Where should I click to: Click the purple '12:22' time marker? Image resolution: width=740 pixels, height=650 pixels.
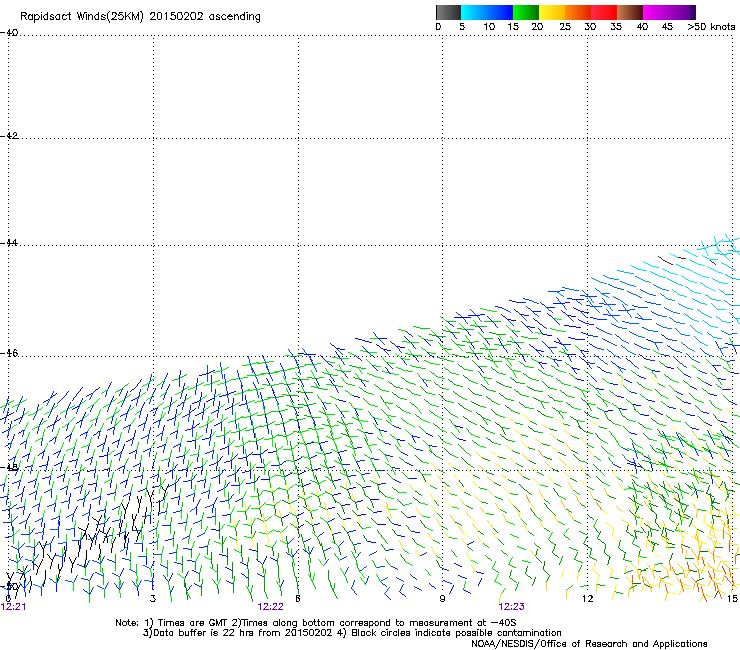pyautogui.click(x=270, y=607)
